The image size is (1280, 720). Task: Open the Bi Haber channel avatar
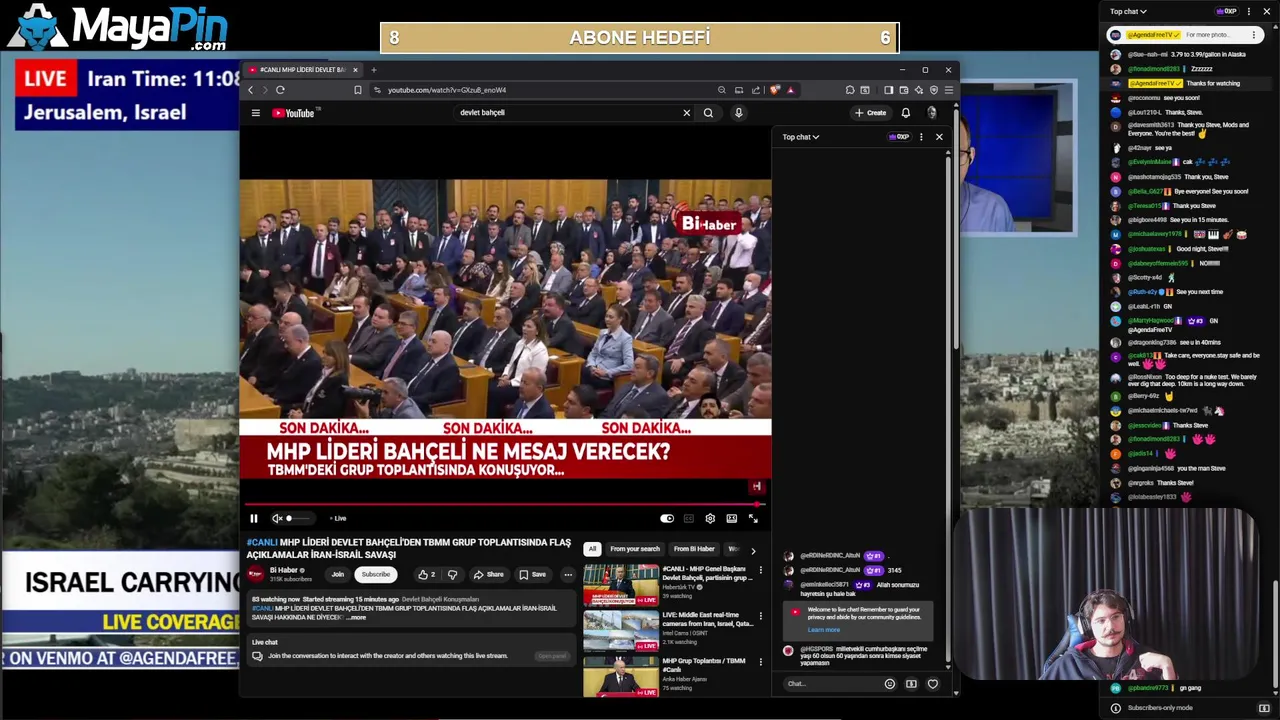pos(256,574)
